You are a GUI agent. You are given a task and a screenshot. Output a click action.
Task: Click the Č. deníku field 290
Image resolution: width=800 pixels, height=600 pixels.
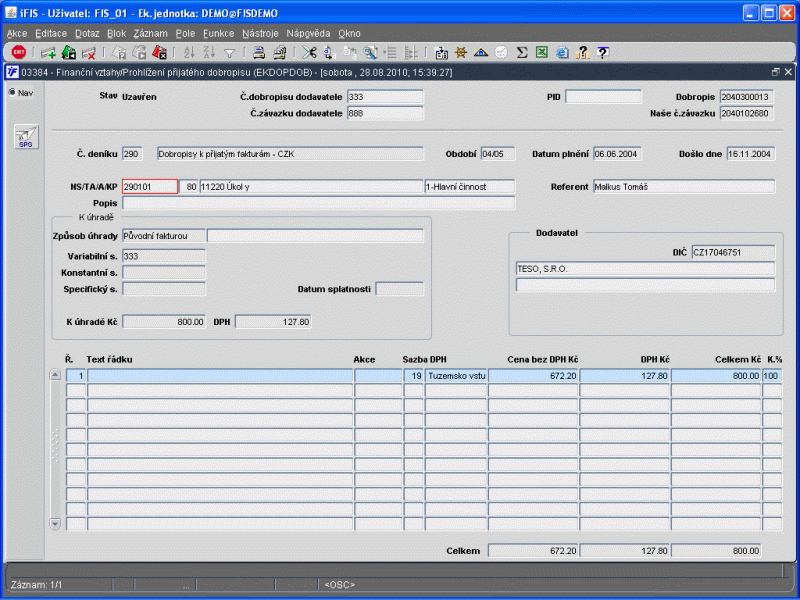point(132,154)
